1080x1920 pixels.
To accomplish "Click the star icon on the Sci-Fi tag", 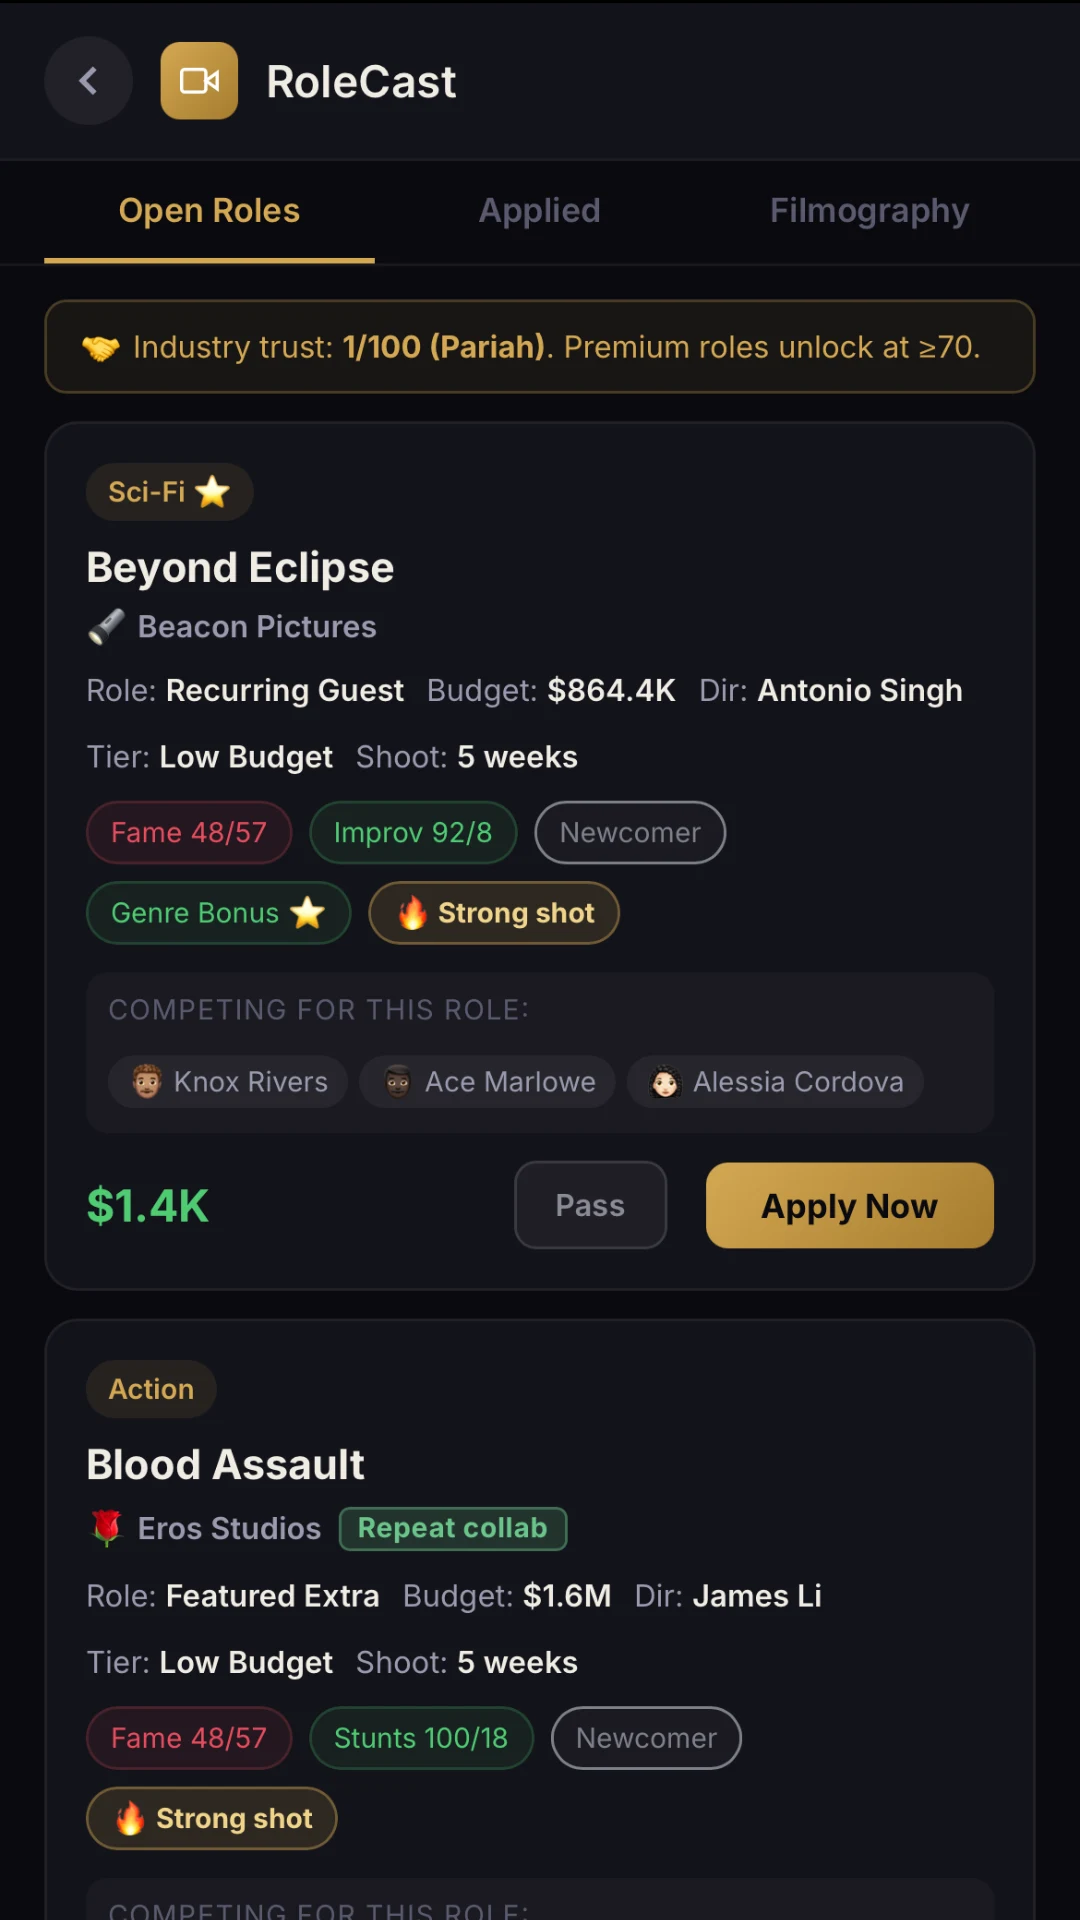I will pos(213,492).
